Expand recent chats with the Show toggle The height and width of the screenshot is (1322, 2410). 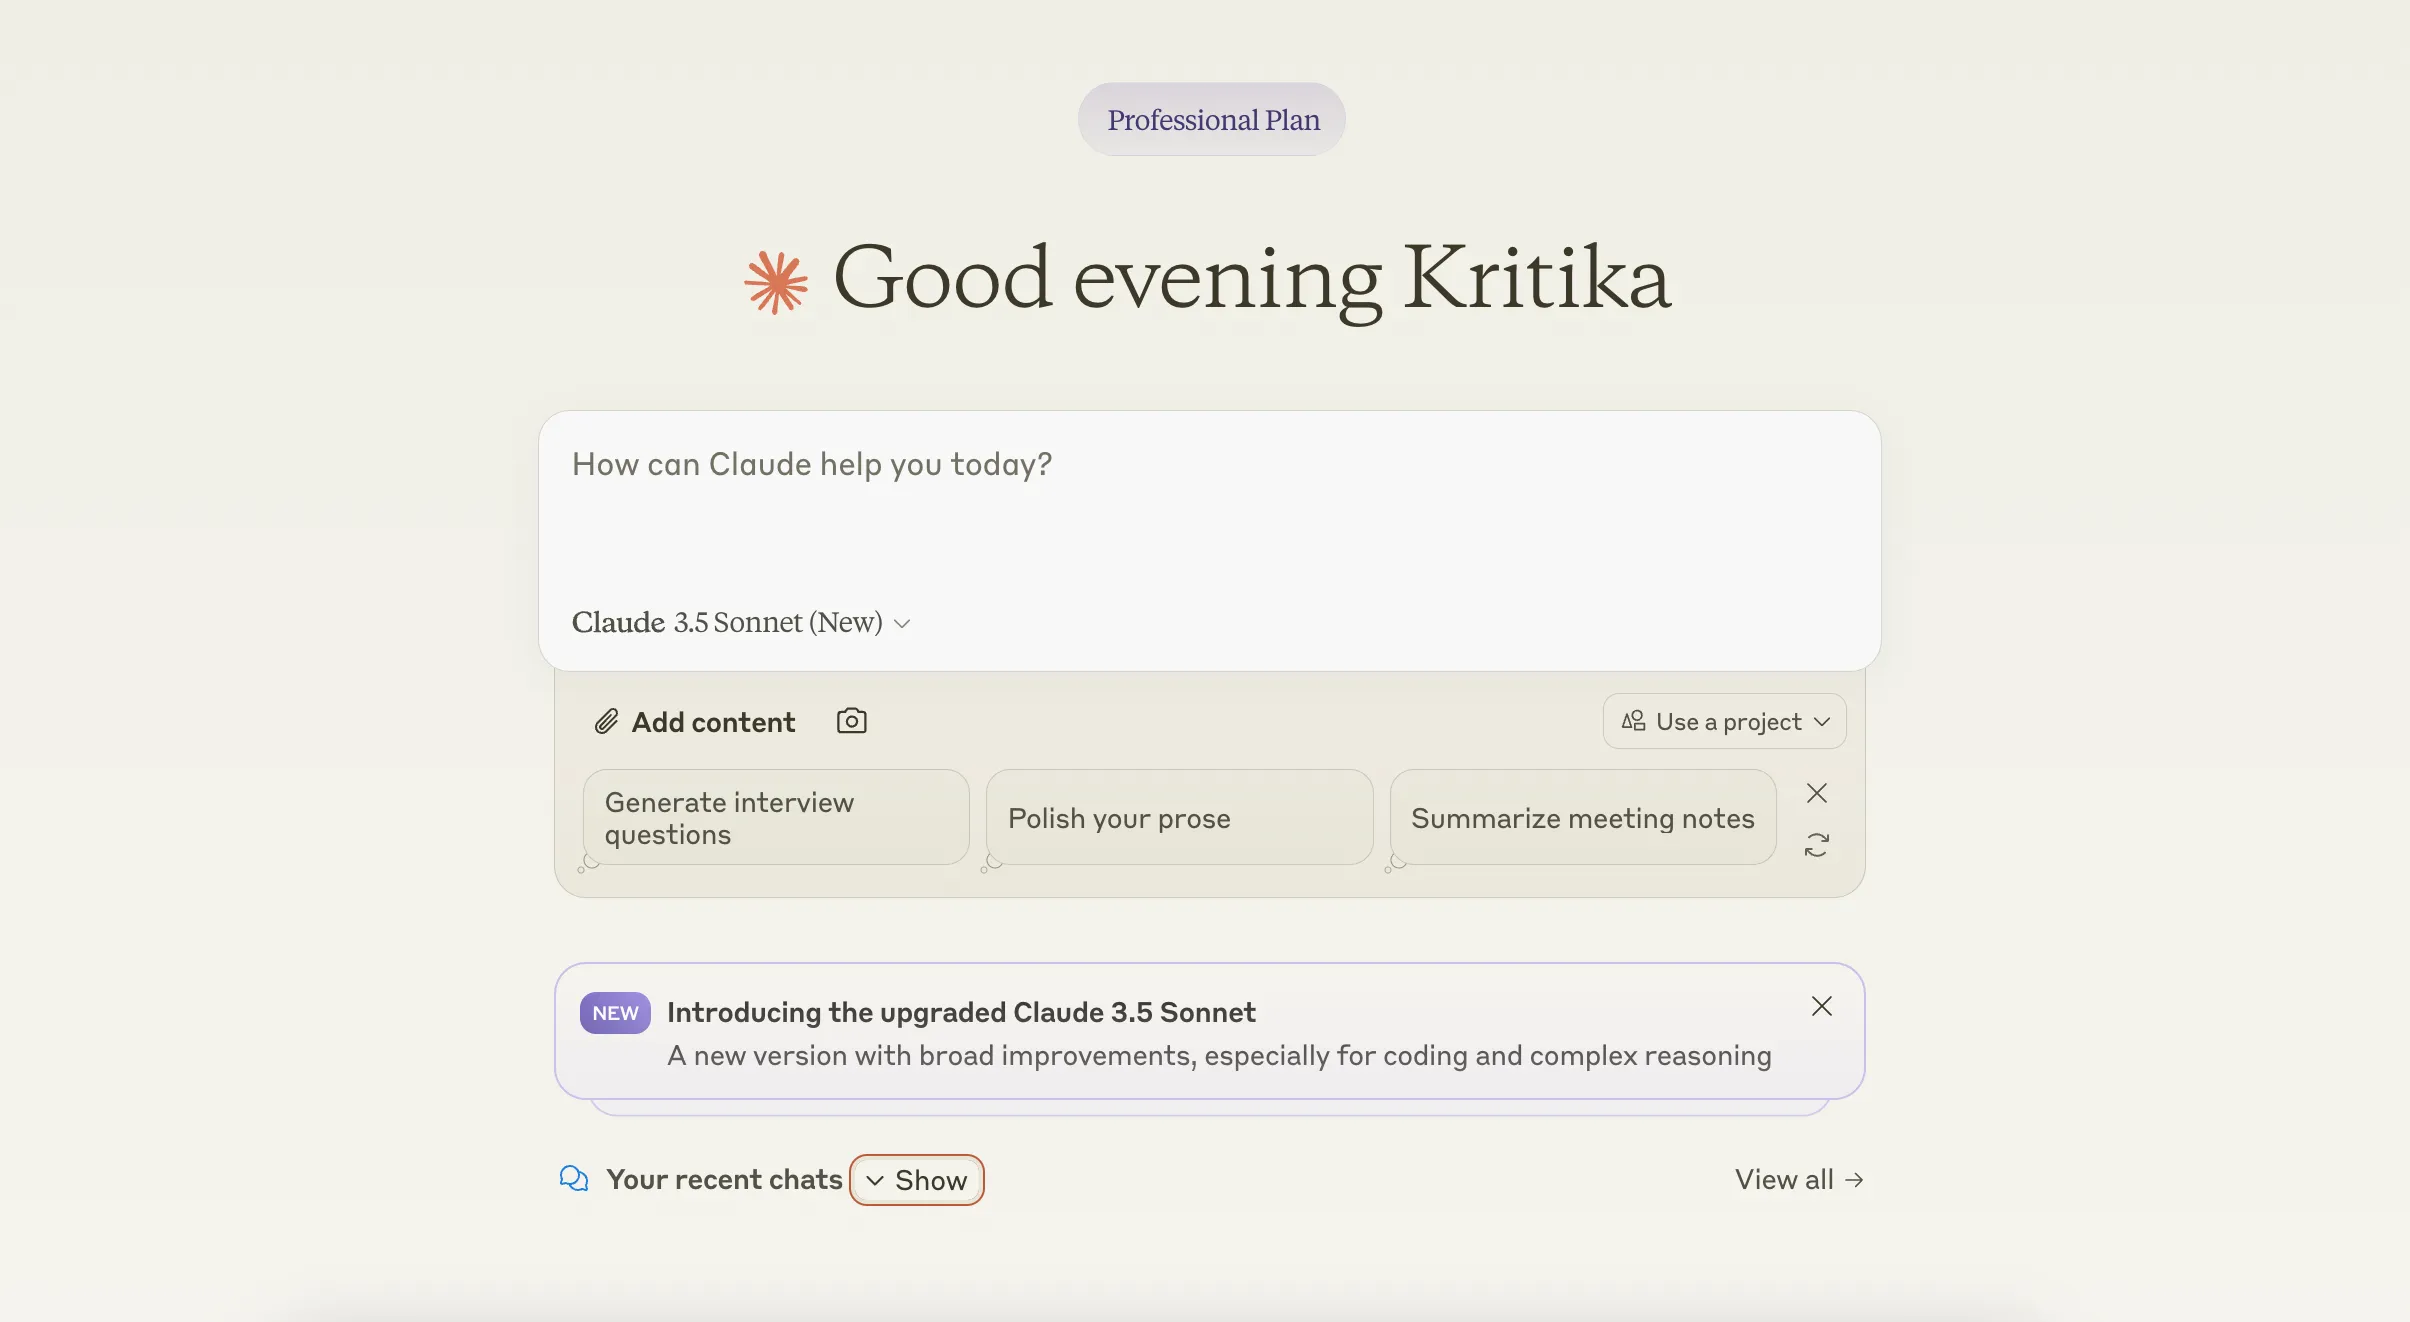tap(917, 1180)
